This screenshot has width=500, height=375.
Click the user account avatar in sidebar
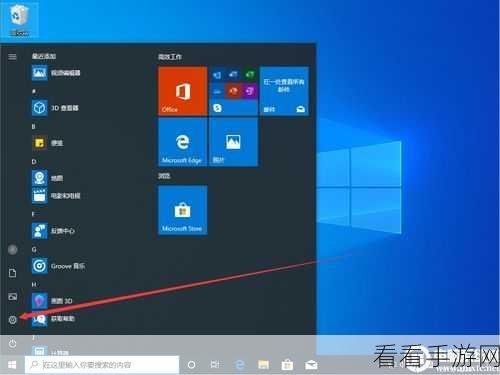(12, 249)
